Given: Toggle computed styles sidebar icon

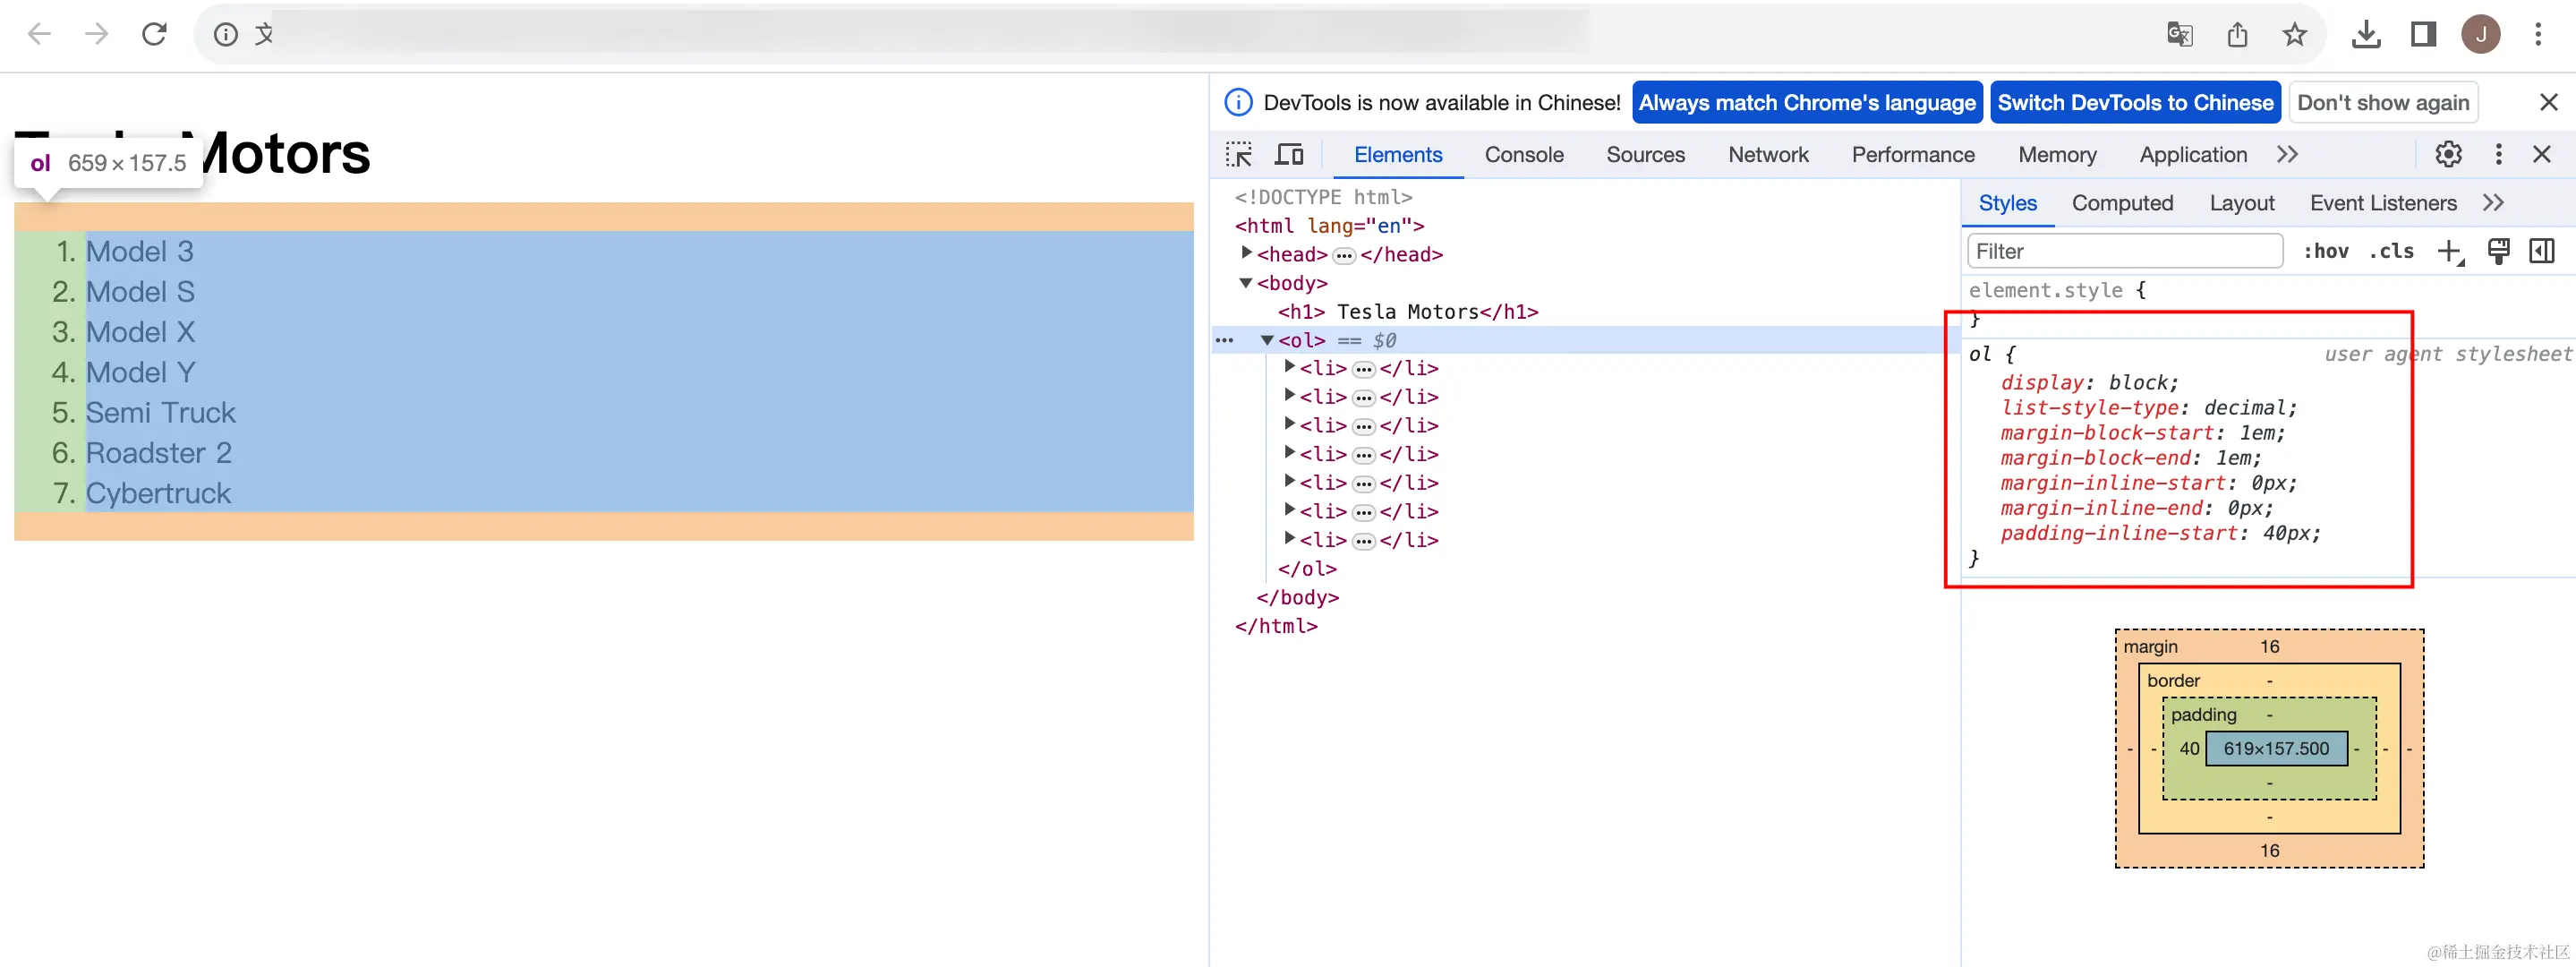Looking at the screenshot, I should click(x=2541, y=251).
